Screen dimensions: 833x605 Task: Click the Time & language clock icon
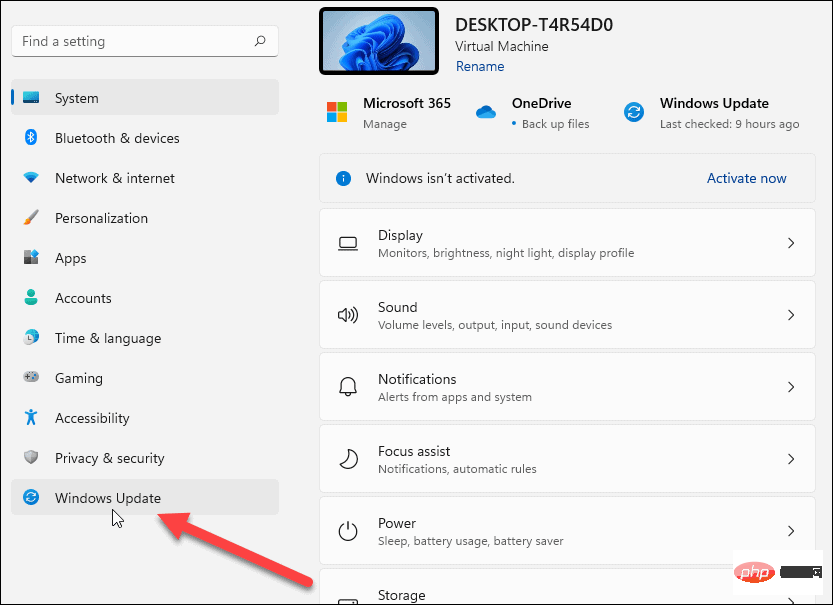click(31, 337)
